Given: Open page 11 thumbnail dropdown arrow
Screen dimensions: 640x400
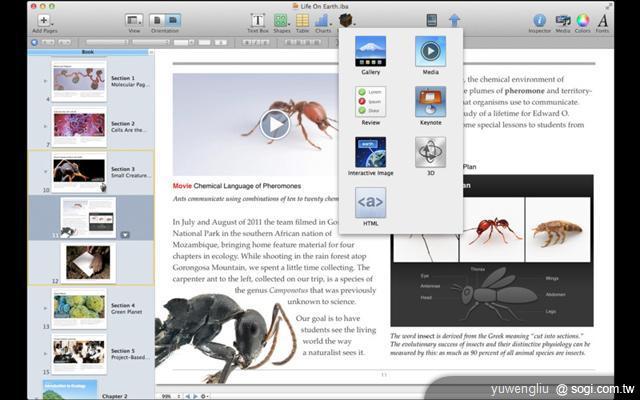Looking at the screenshot, I should (x=125, y=235).
